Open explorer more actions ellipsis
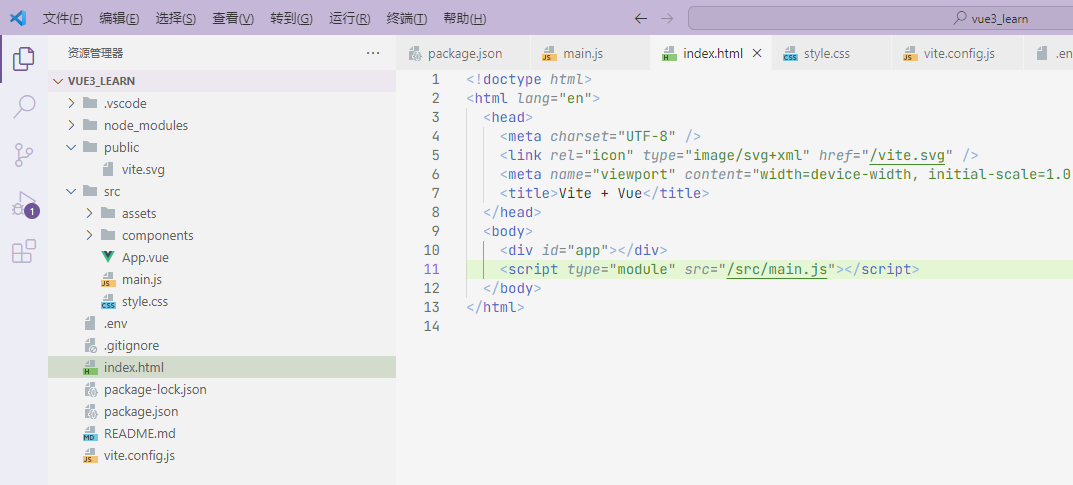Screen dimensions: 1073x485 [x=373, y=53]
